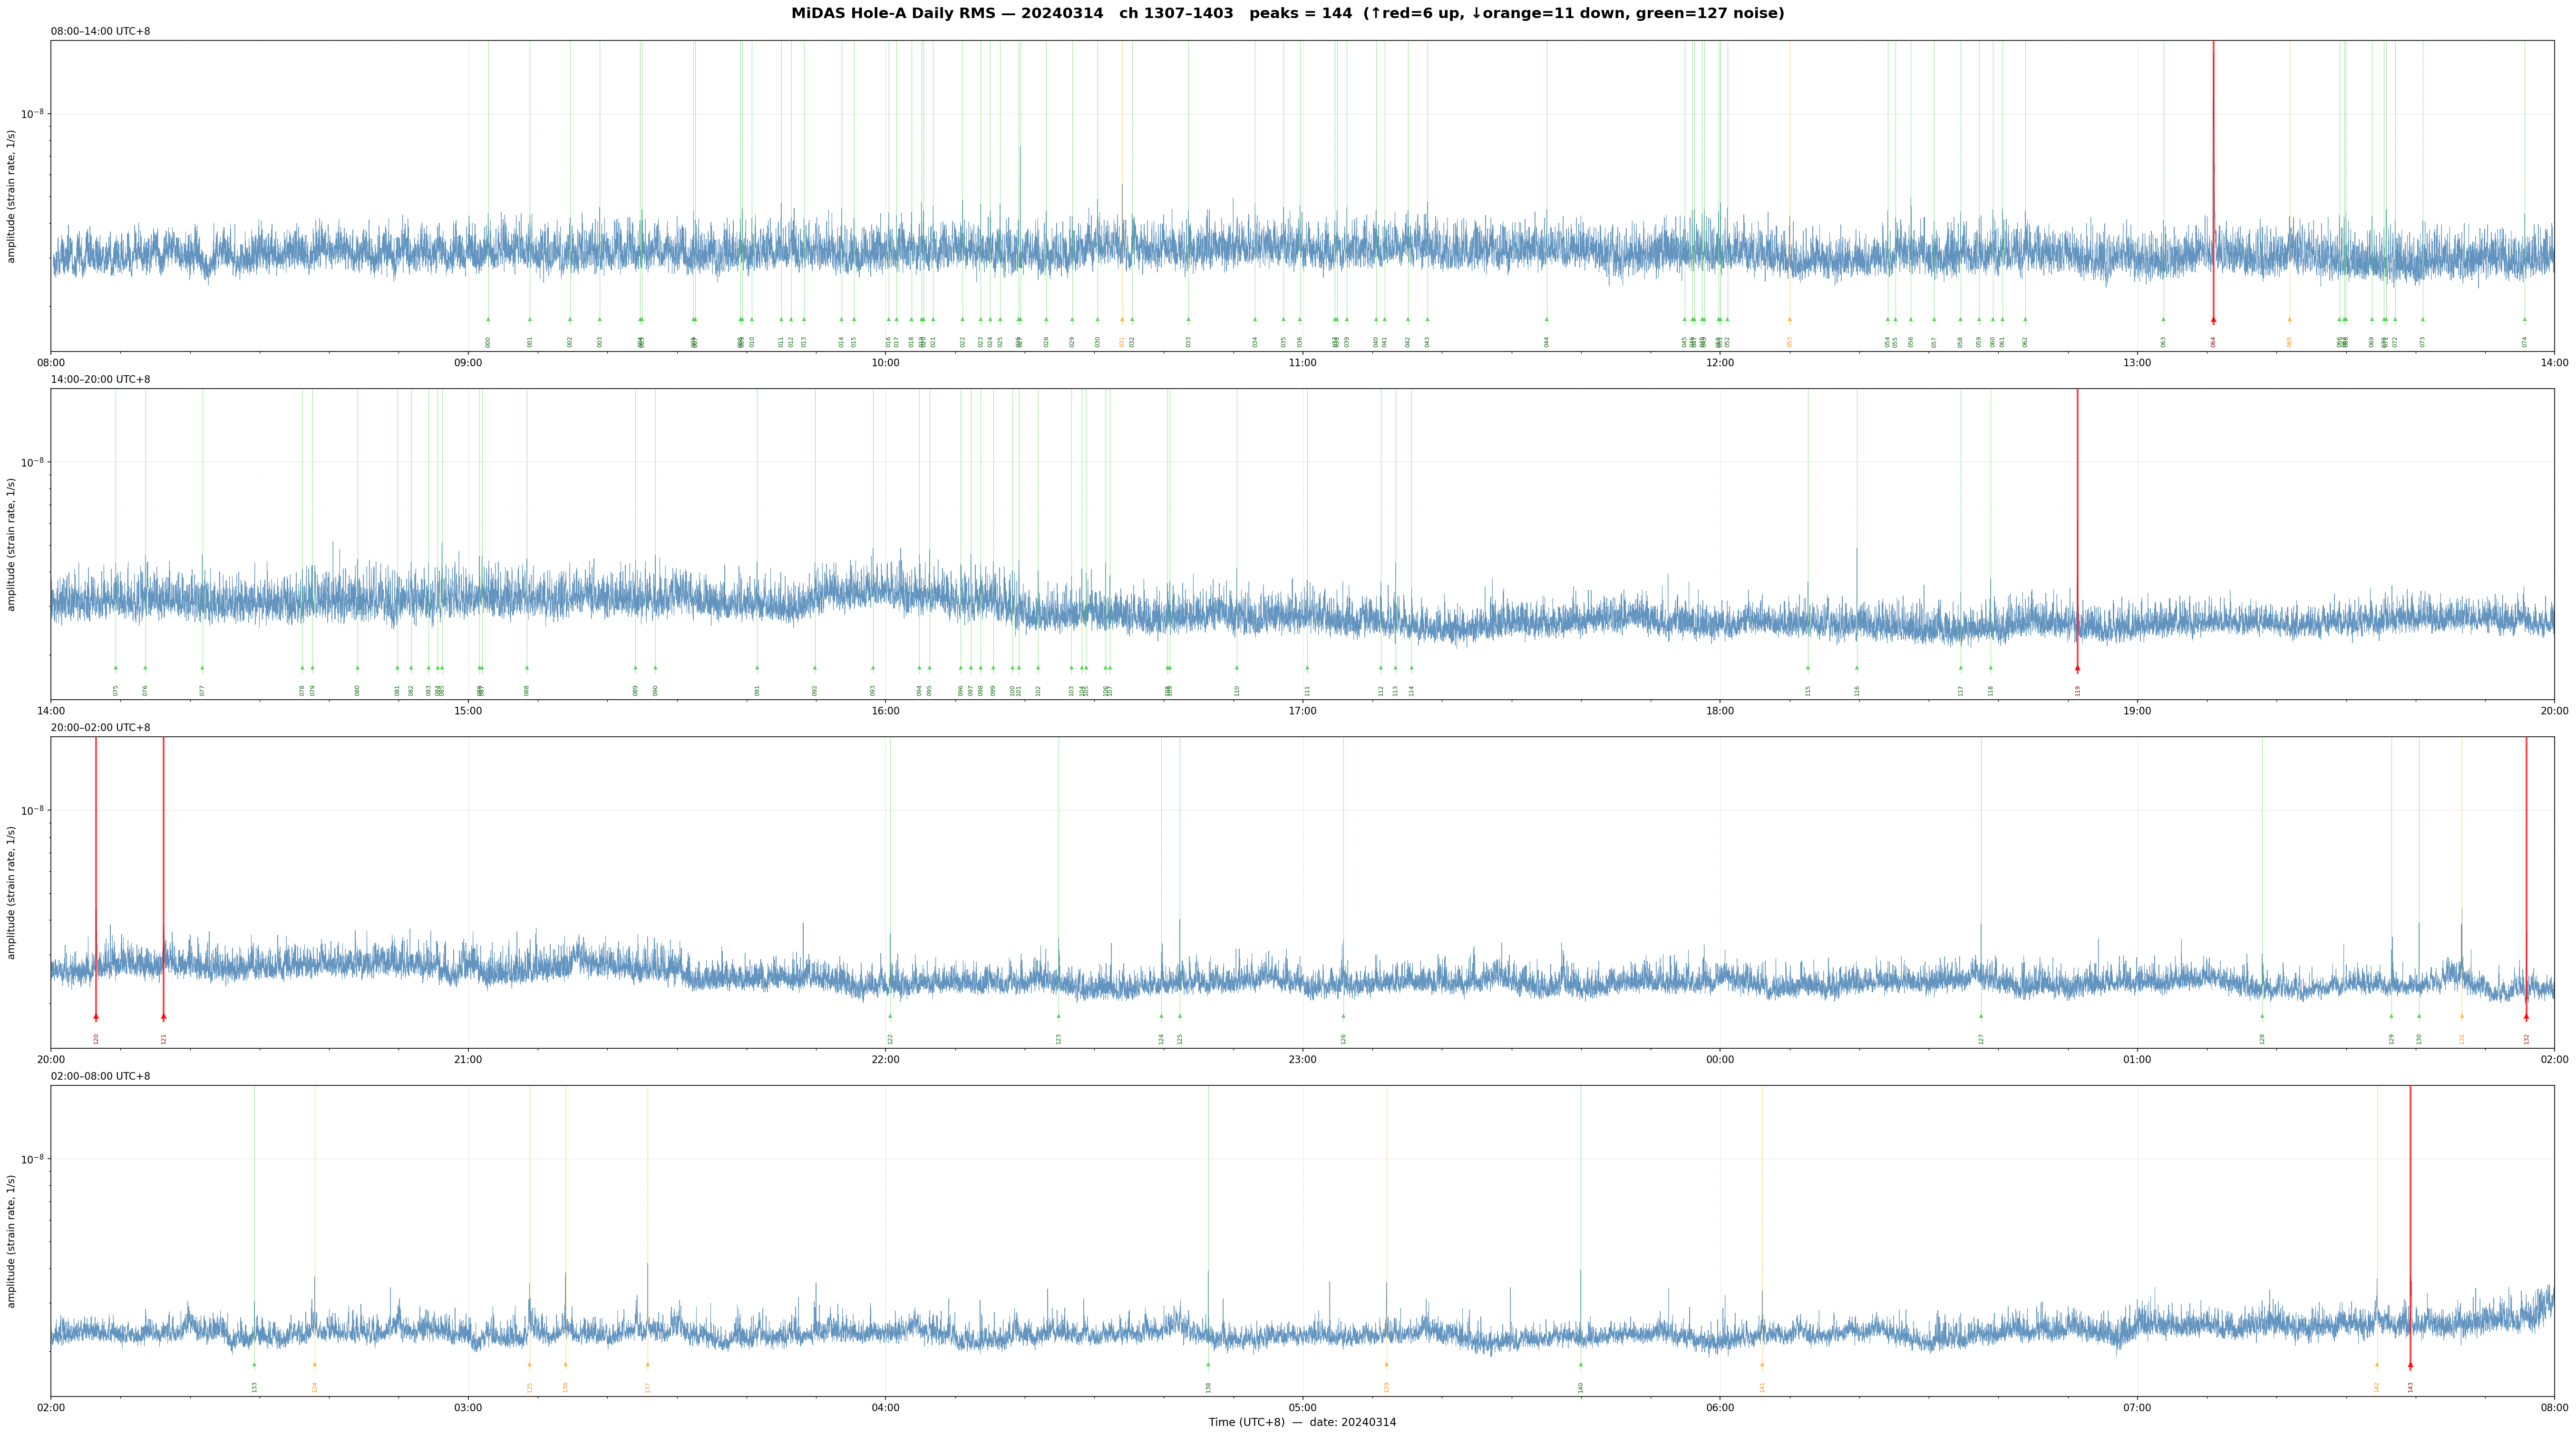Pick the orange peak marker labeled 141
This screenshot has width=2576, height=1435.
pyautogui.click(x=1762, y=1364)
